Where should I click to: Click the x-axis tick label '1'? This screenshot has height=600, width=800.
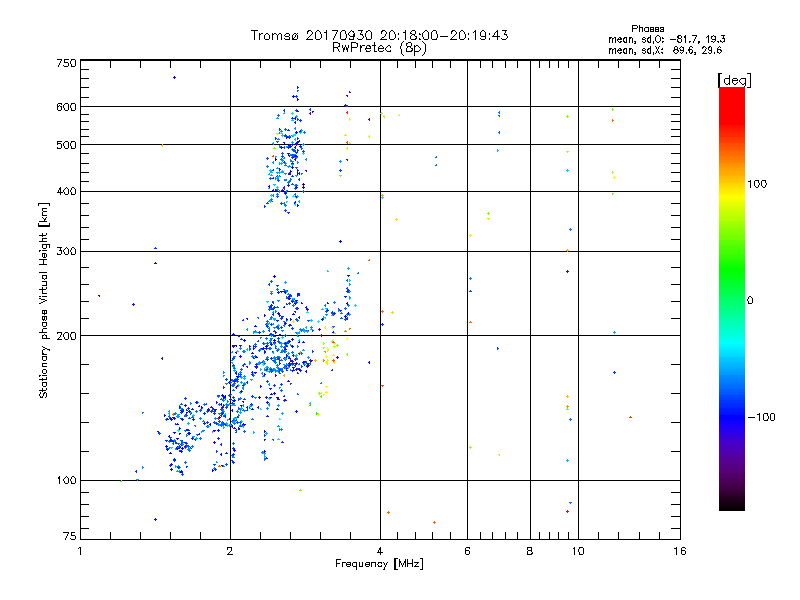[x=80, y=551]
